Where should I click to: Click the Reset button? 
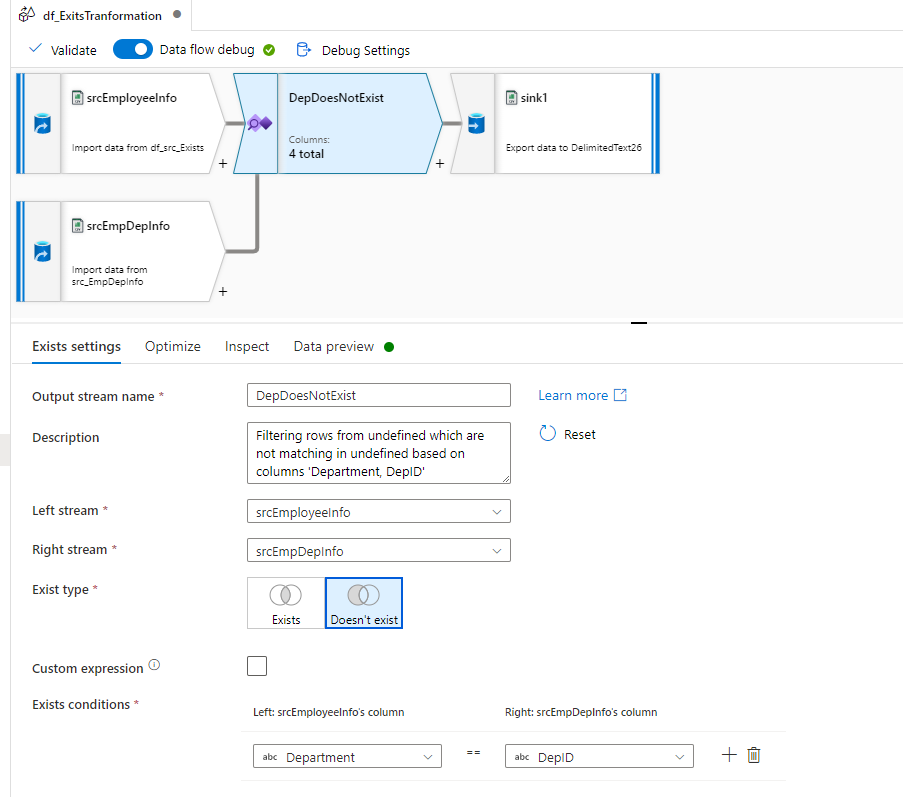[x=567, y=434]
